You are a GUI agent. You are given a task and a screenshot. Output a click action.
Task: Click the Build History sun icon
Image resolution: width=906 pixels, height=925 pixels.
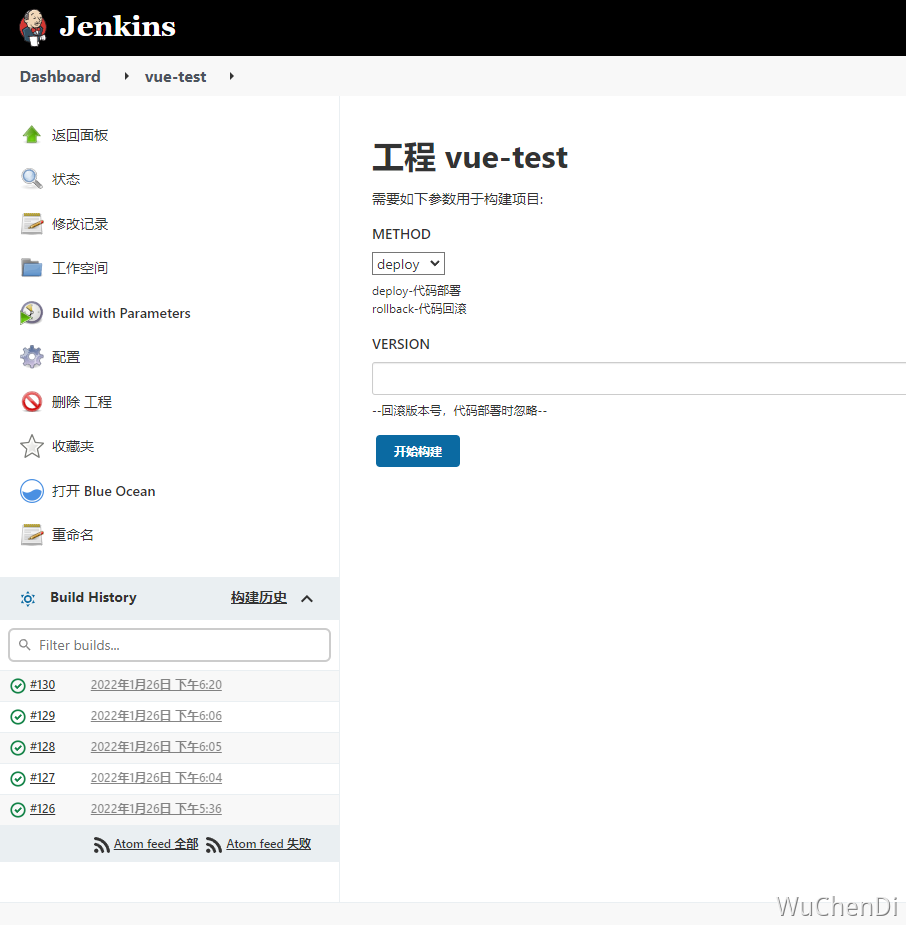click(28, 599)
